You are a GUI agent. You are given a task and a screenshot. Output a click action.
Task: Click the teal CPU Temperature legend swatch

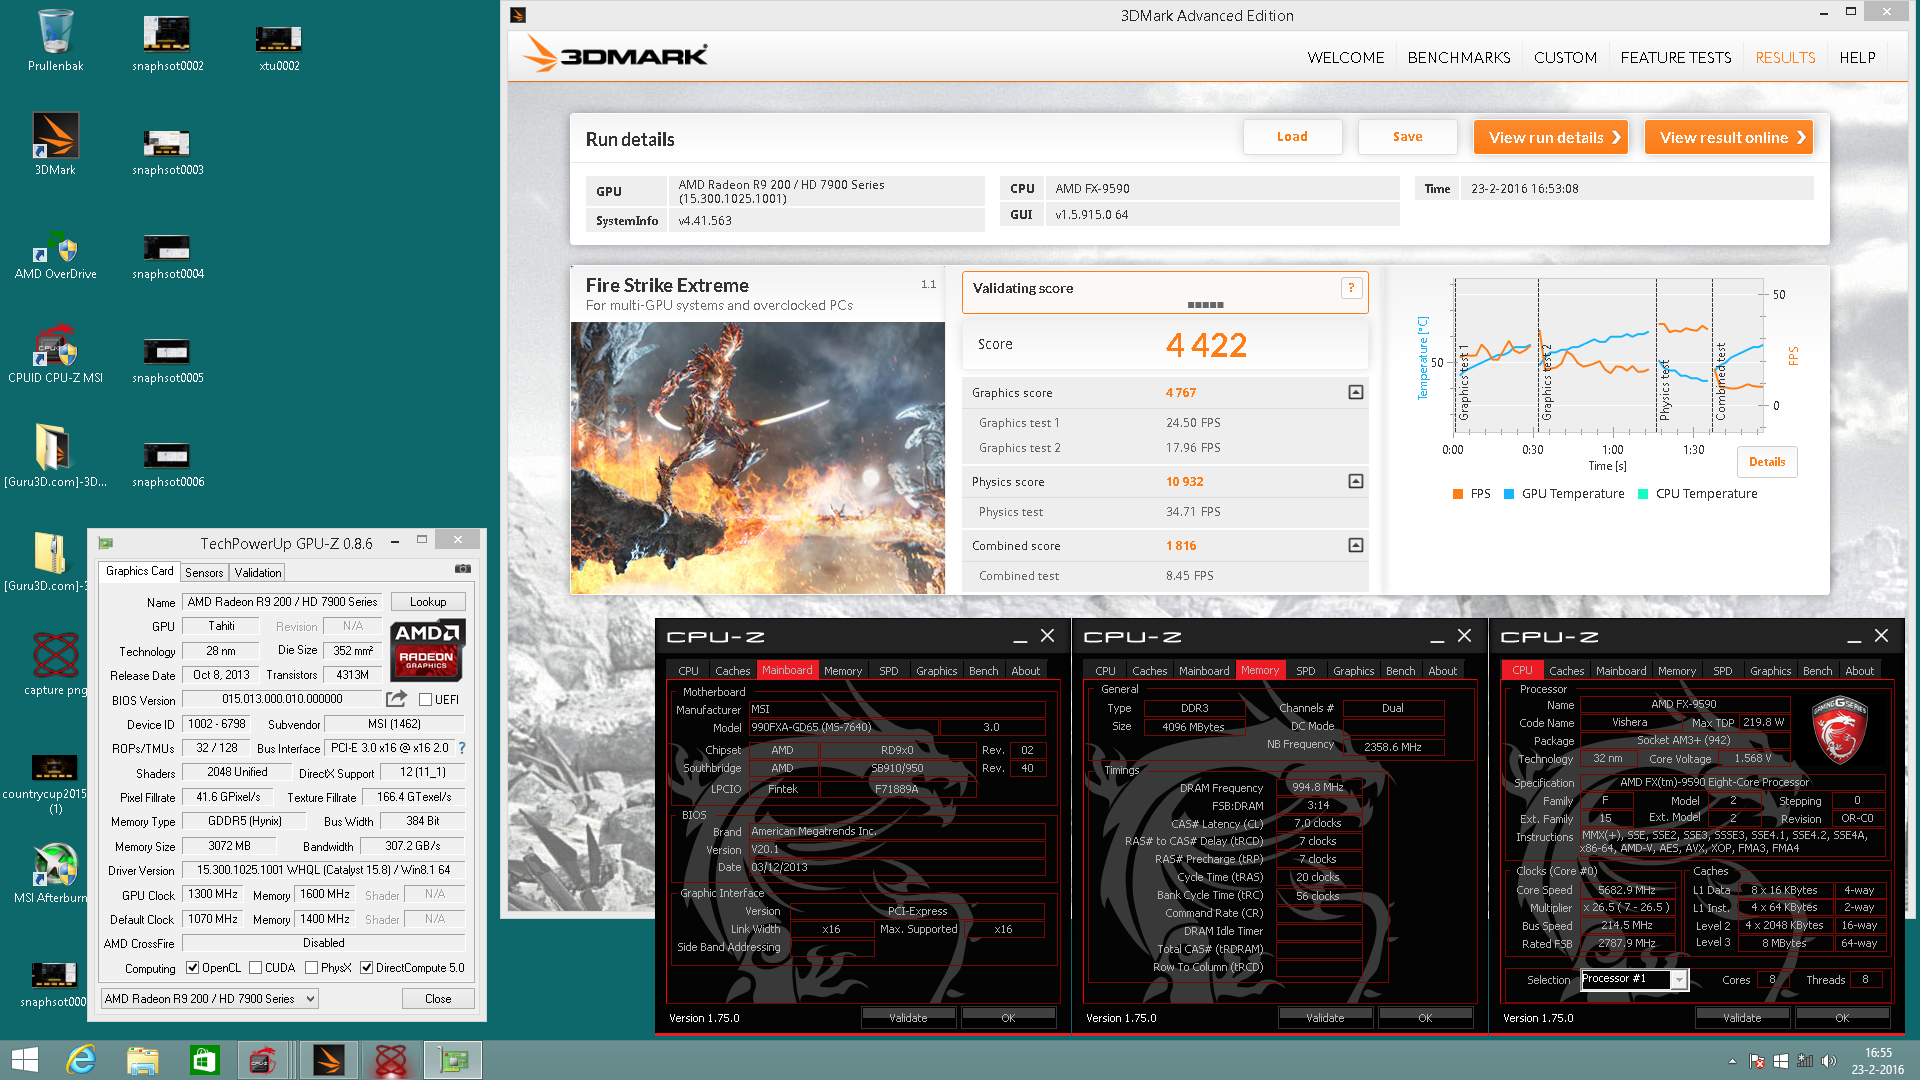click(x=1643, y=494)
